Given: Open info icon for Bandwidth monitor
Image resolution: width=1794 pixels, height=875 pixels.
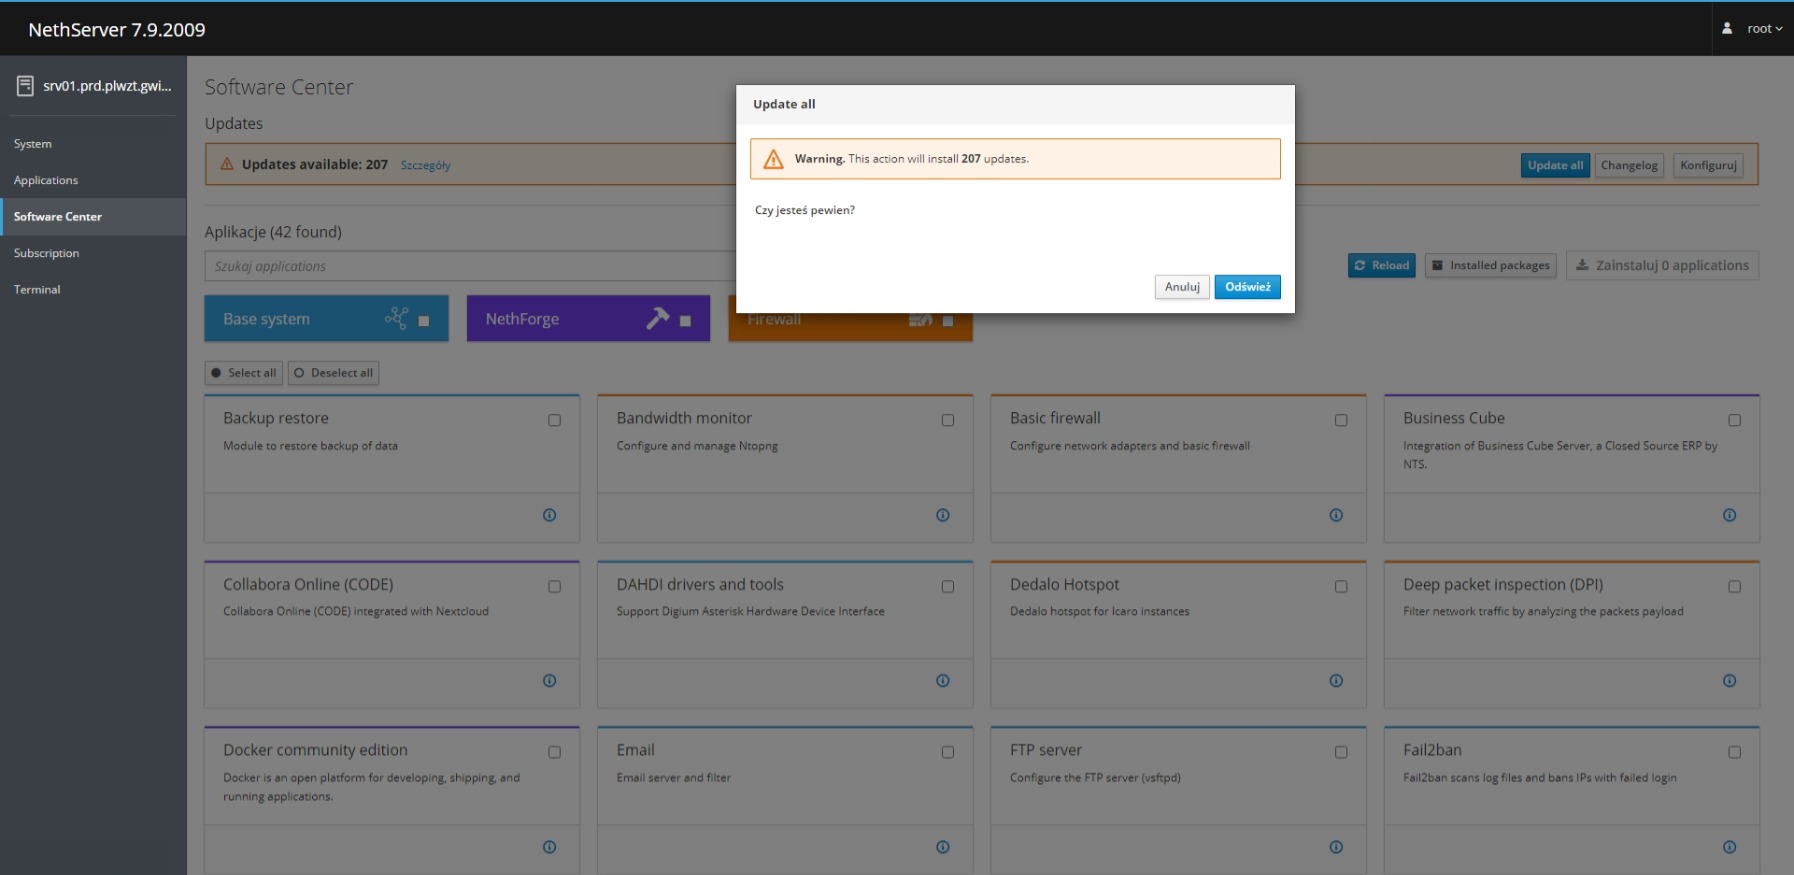Looking at the screenshot, I should tap(942, 515).
